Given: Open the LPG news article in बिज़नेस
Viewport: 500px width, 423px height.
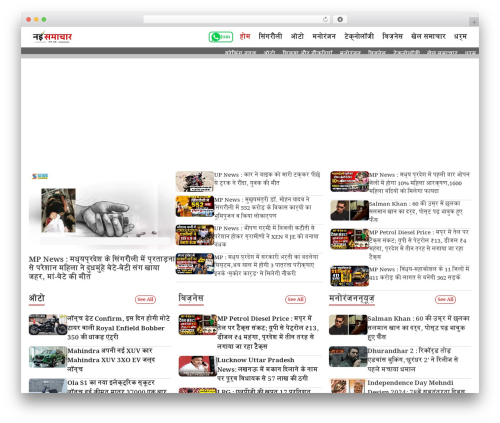Looking at the screenshot, I should [x=264, y=391].
